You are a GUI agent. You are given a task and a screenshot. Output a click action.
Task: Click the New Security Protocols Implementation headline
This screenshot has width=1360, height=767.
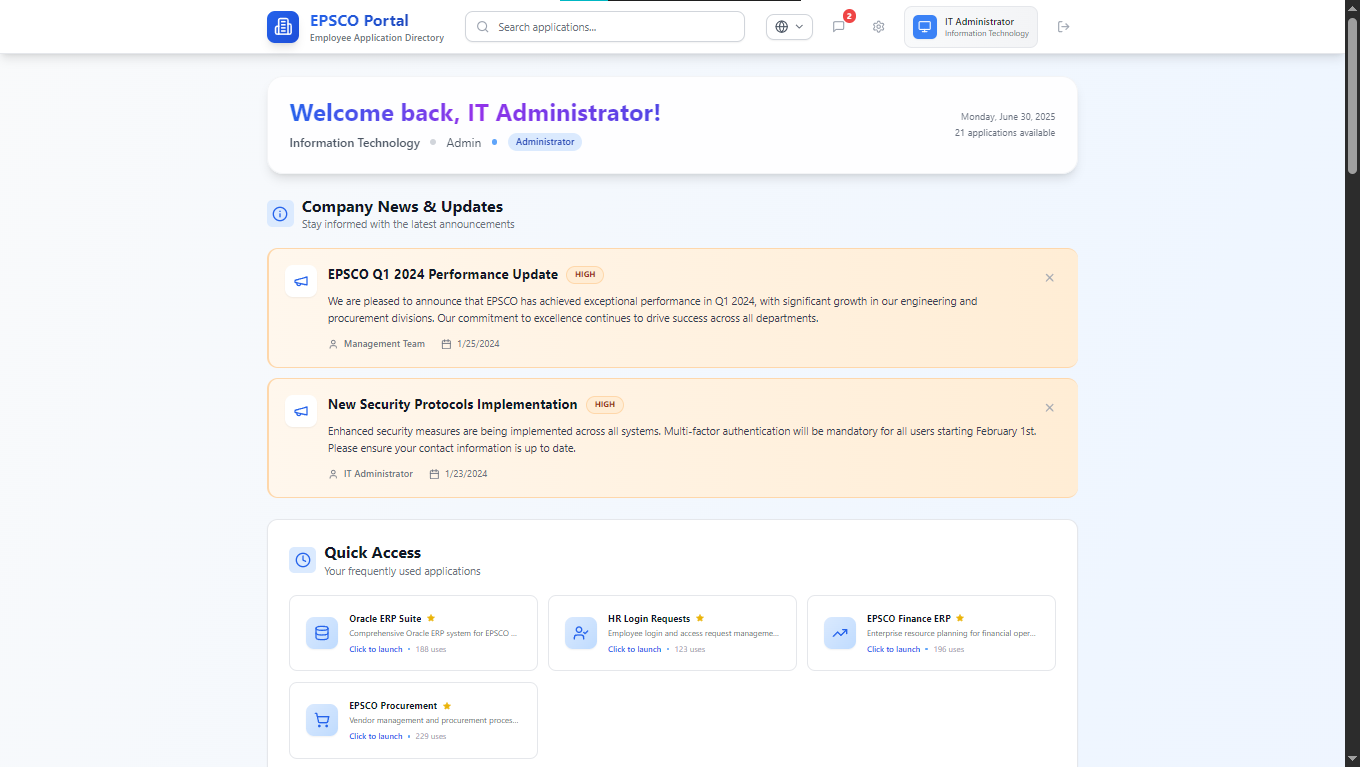(x=453, y=404)
